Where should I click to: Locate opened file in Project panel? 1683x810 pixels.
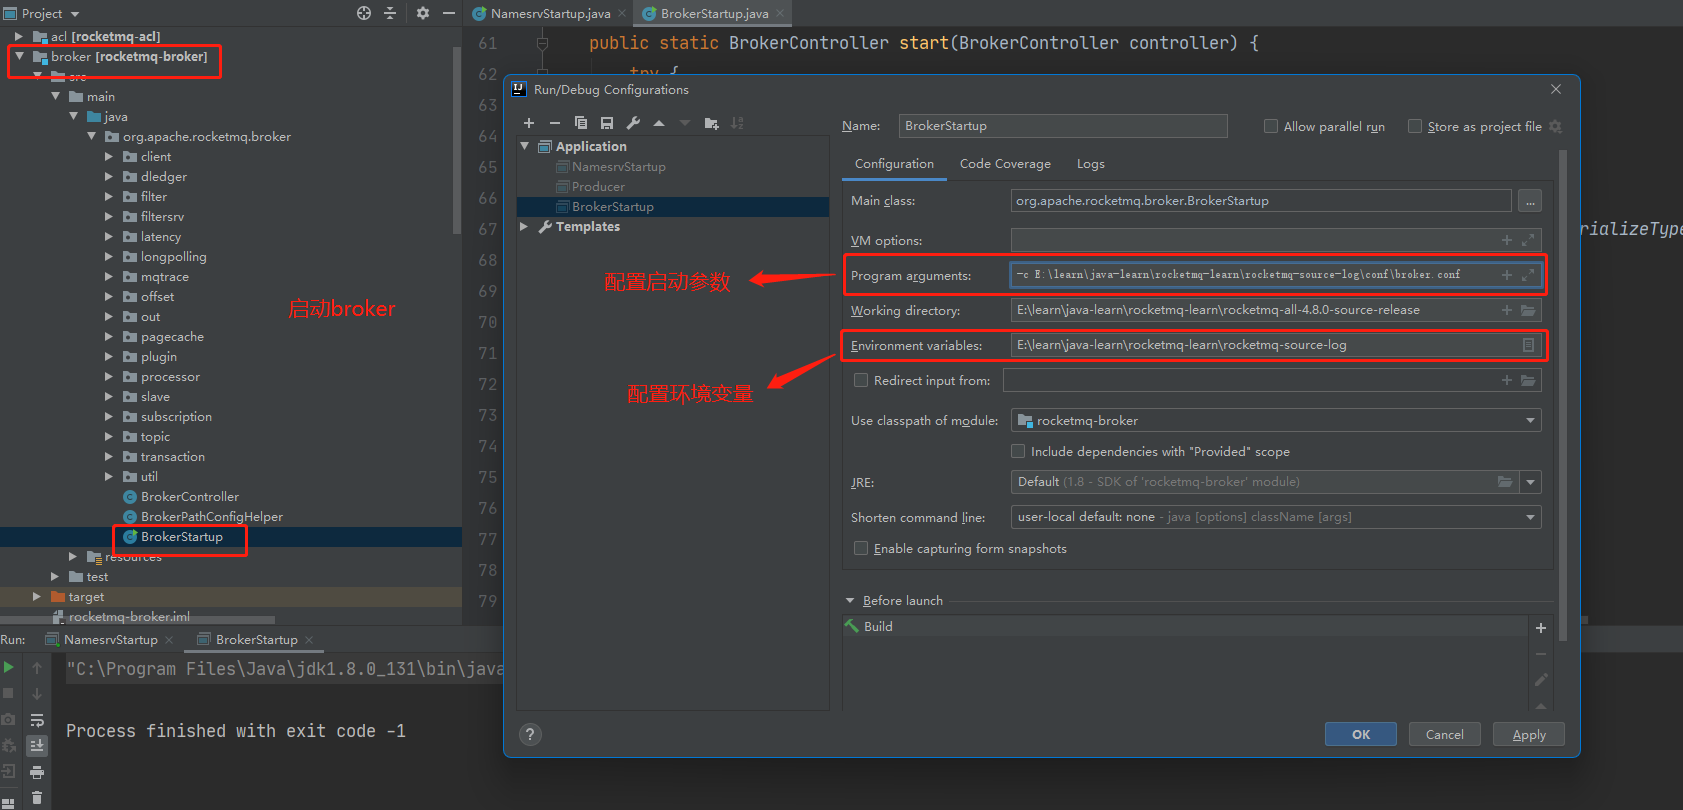pos(364,13)
